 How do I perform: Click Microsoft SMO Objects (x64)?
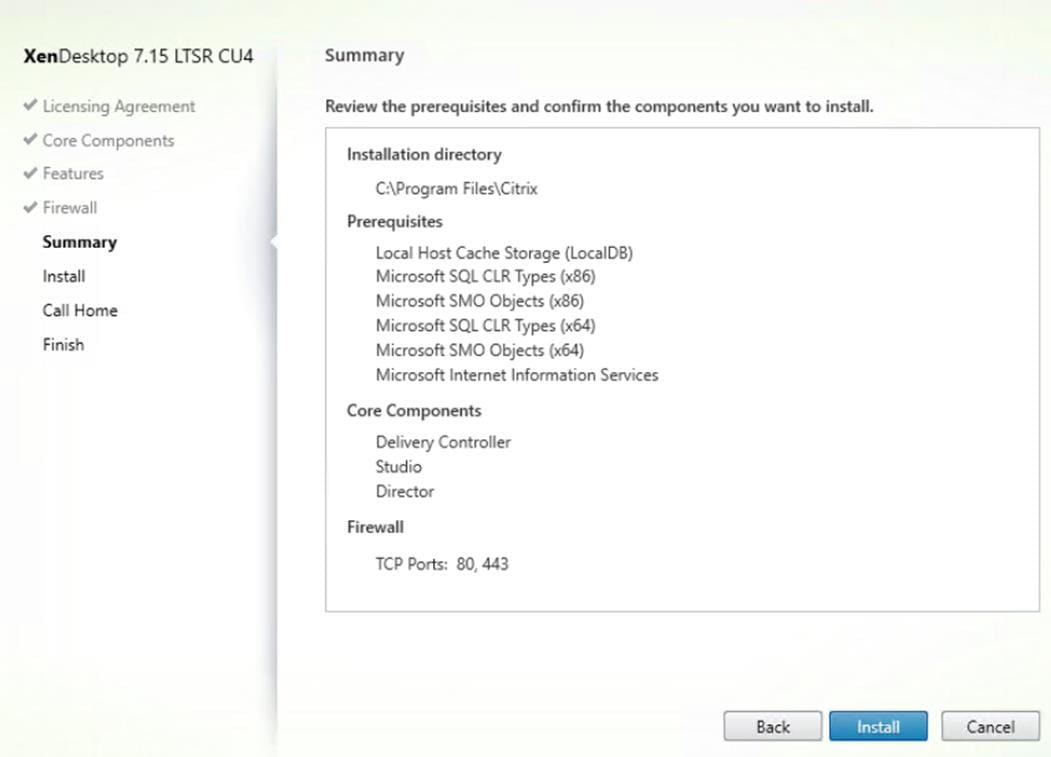coord(479,350)
